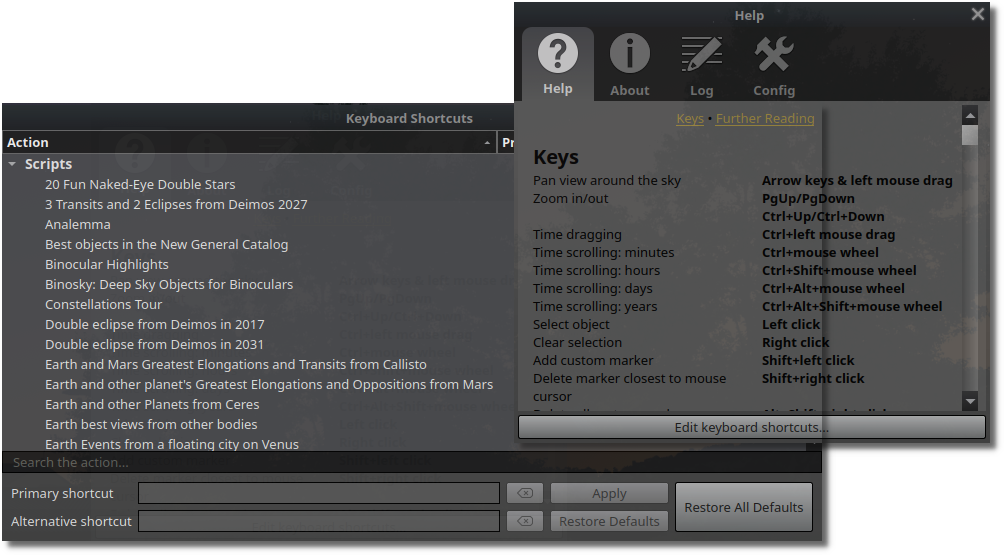Click 'PgUp/PgDown' shortcut text
This screenshot has width=1004, height=555.
(x=808, y=198)
